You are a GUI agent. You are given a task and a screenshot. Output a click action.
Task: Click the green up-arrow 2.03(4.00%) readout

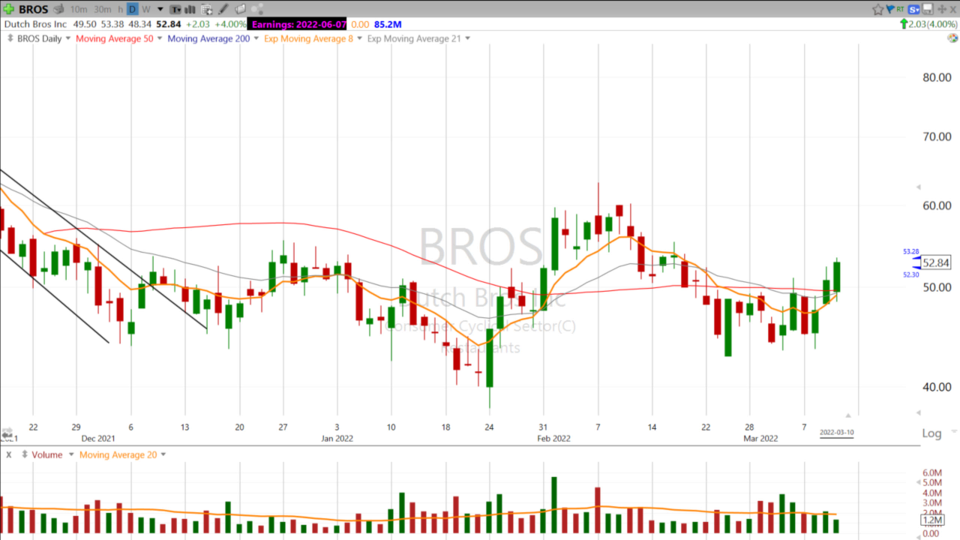[x=928, y=24]
